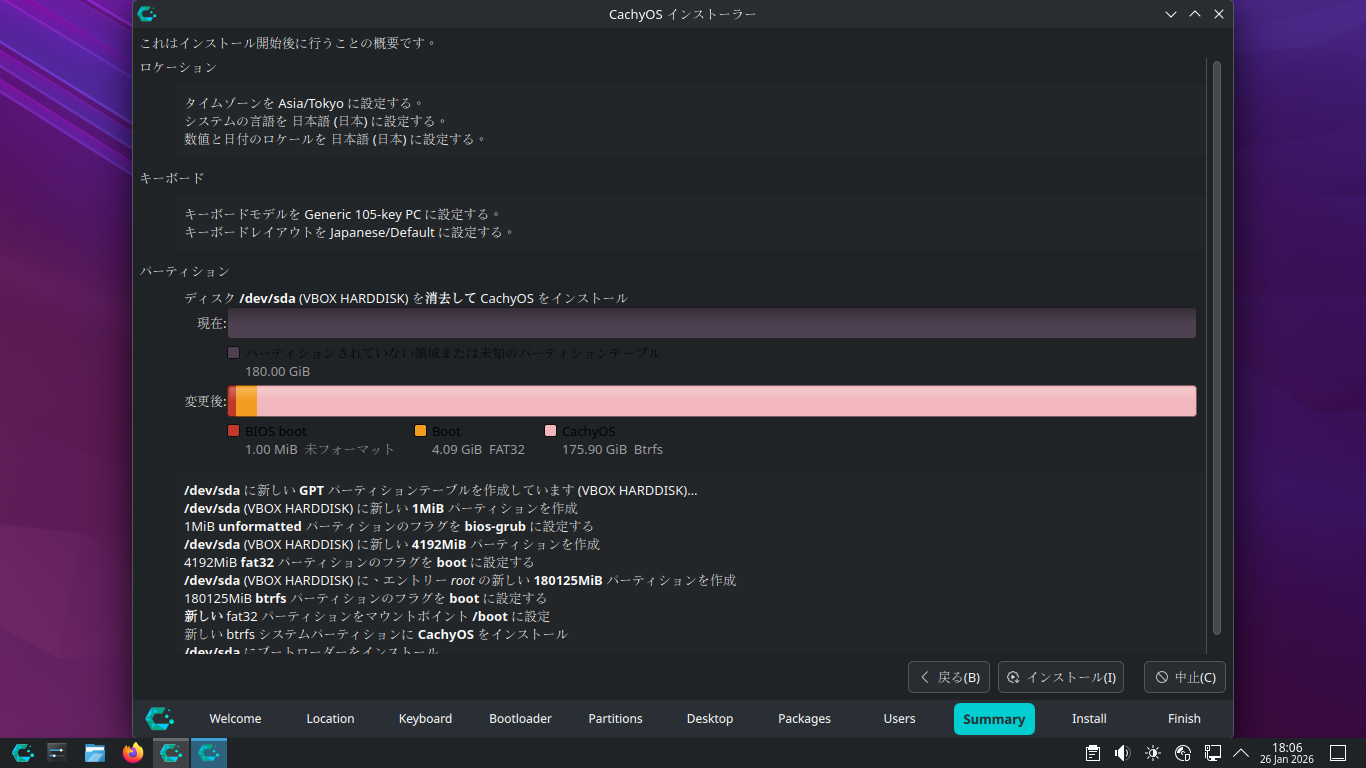The width and height of the screenshot is (1366, 768).
Task: Go to the Welcome step
Action: (x=235, y=719)
